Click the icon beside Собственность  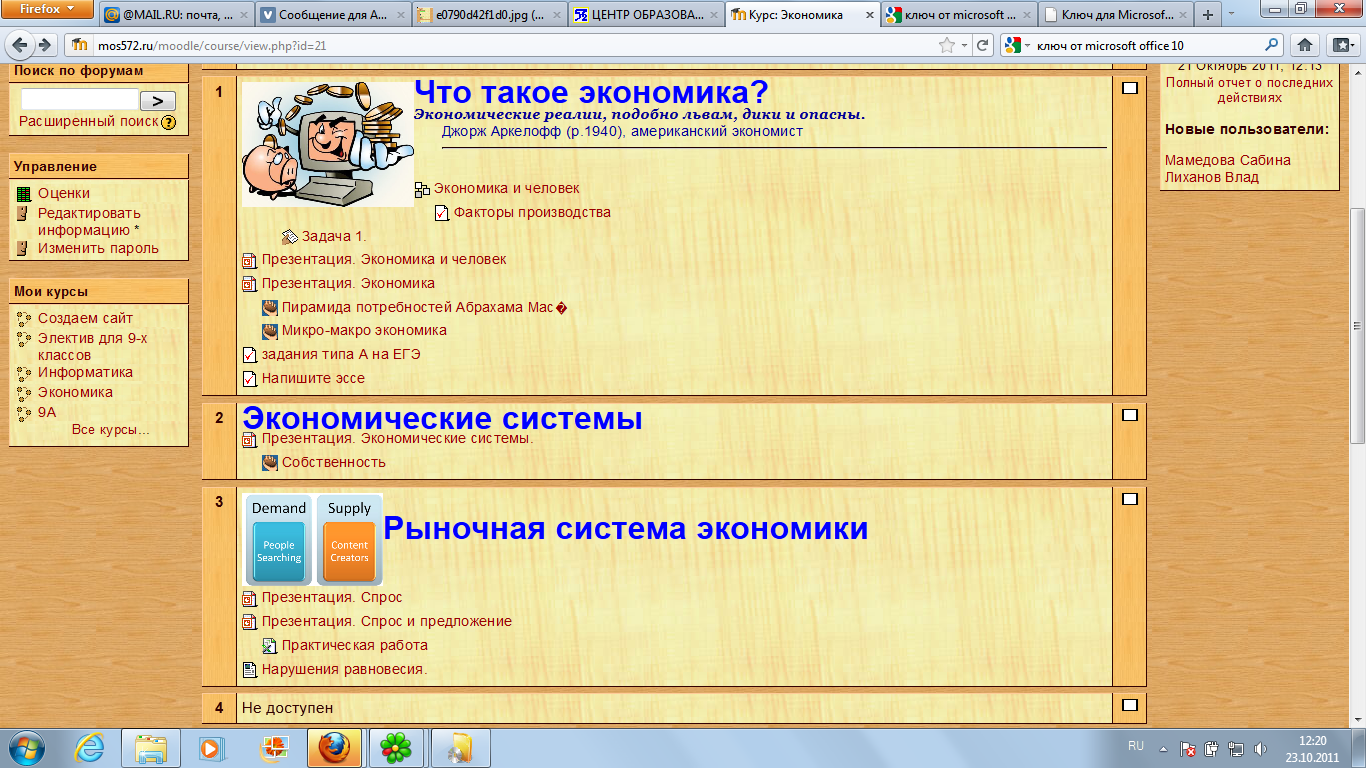click(x=270, y=463)
